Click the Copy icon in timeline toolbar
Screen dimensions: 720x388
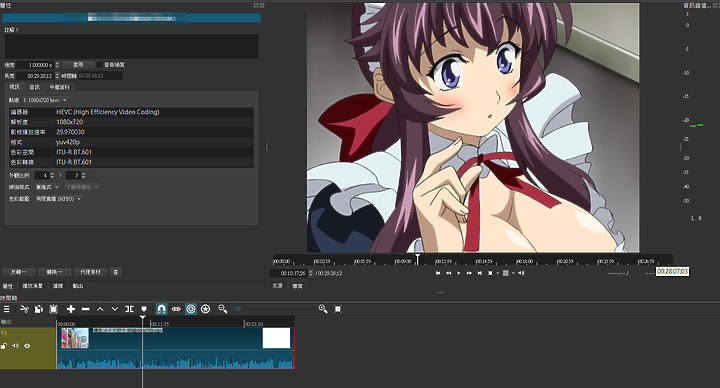tap(39, 309)
